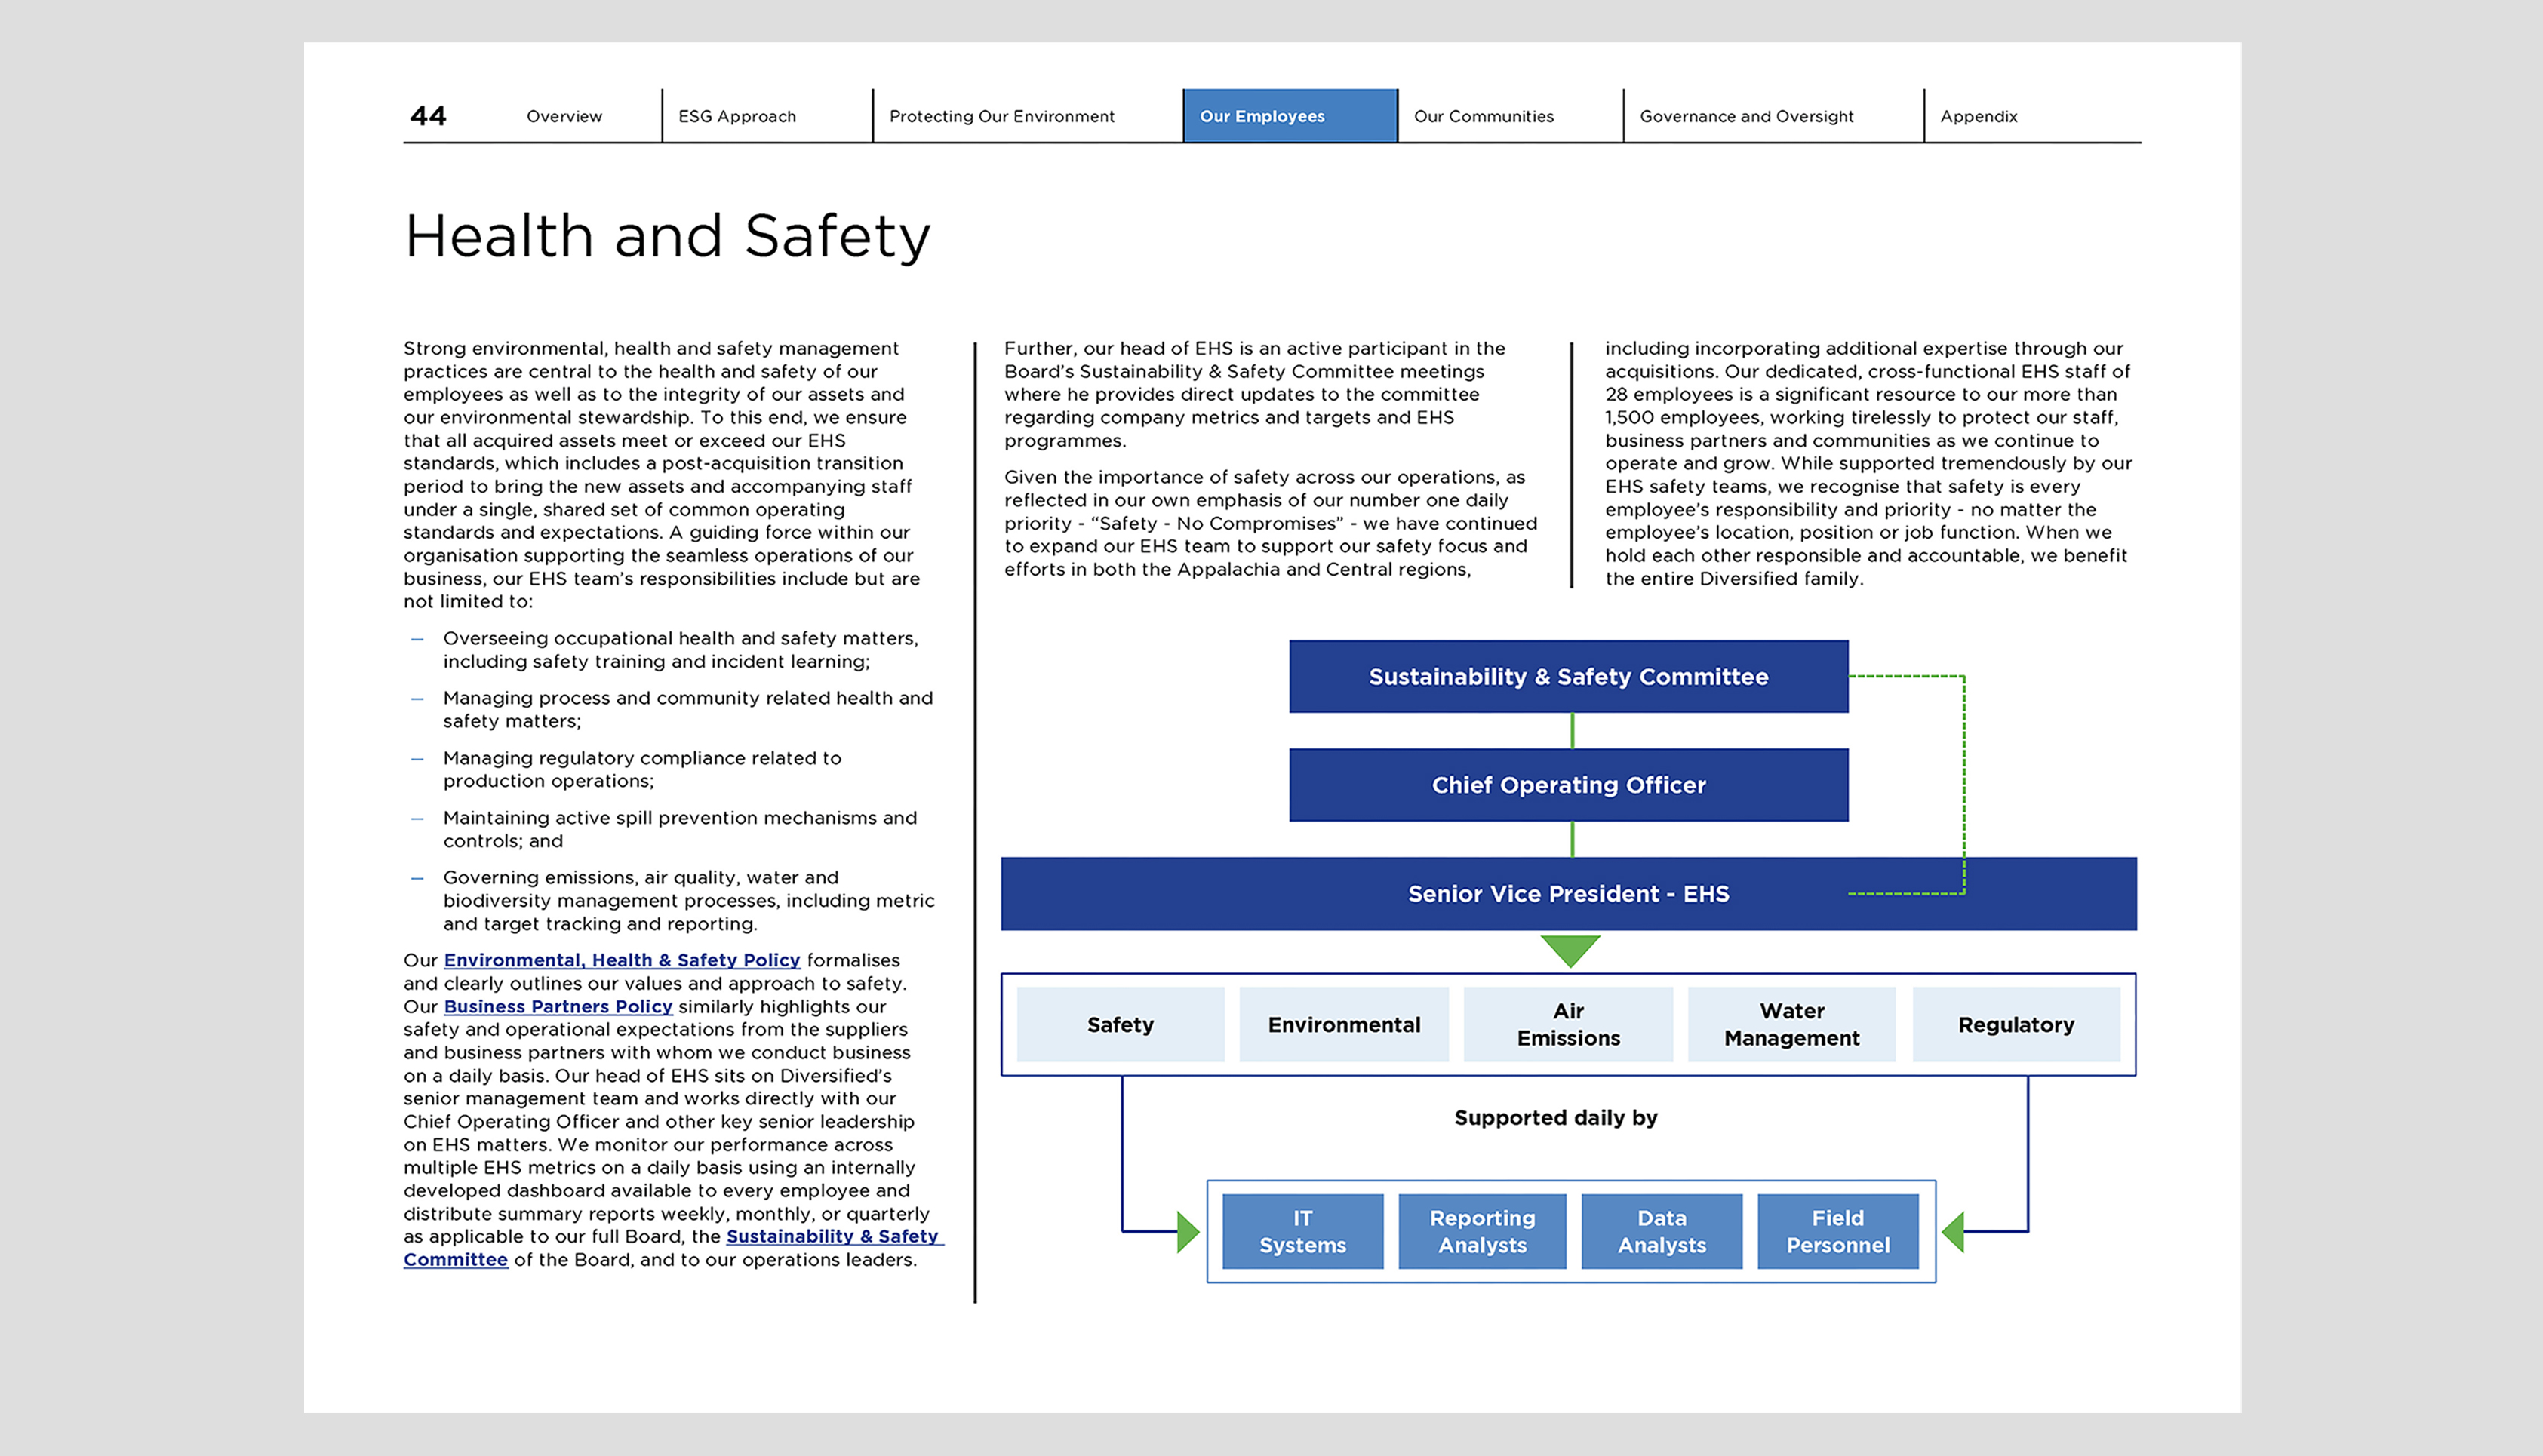
Task: Open Governance and Oversight tab
Action: [1746, 116]
